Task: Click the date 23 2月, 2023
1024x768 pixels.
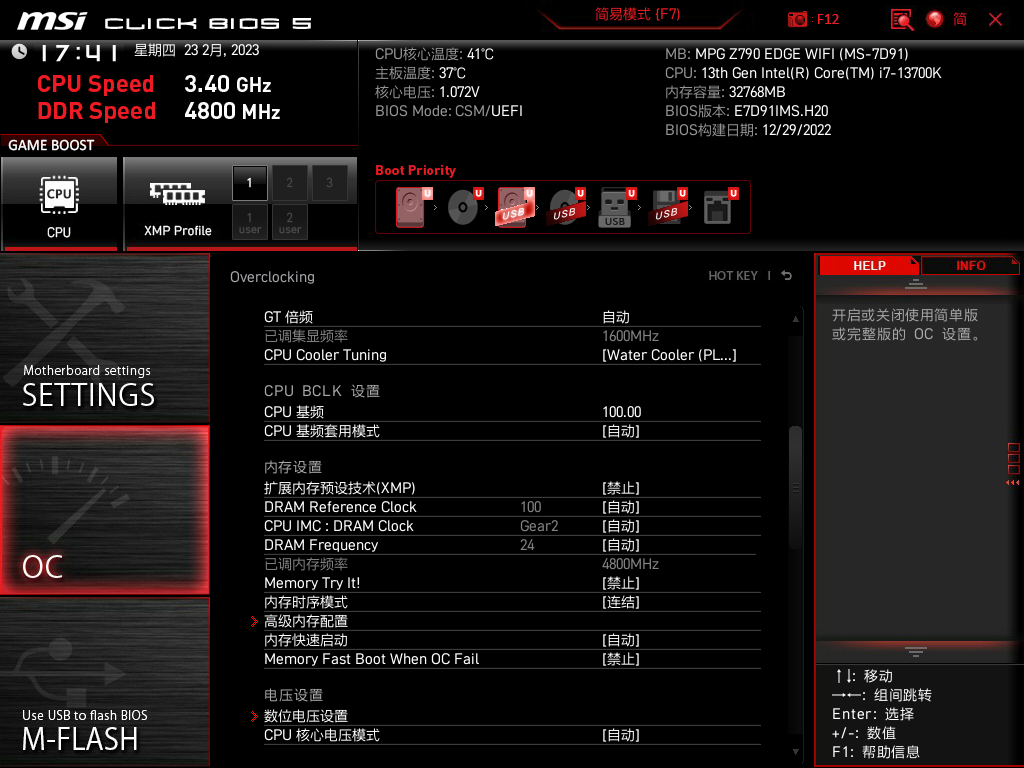Action: (221, 50)
